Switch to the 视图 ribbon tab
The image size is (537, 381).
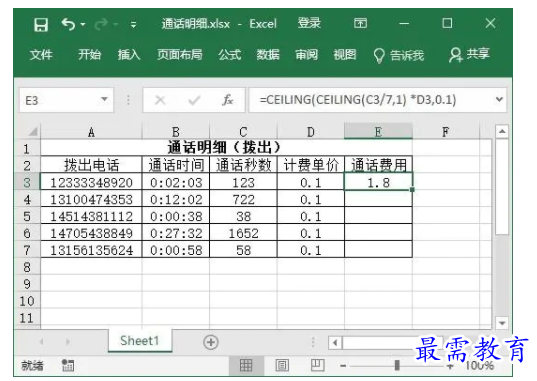point(345,54)
